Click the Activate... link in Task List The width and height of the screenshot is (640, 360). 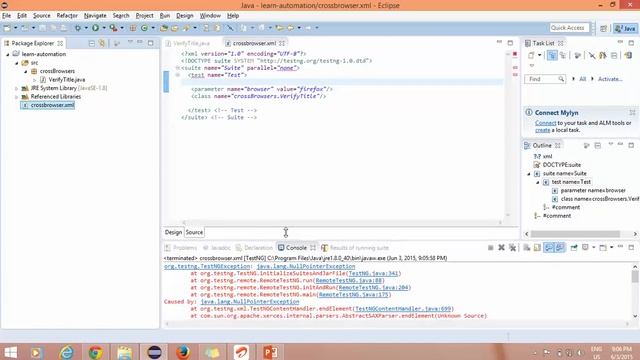610,79
